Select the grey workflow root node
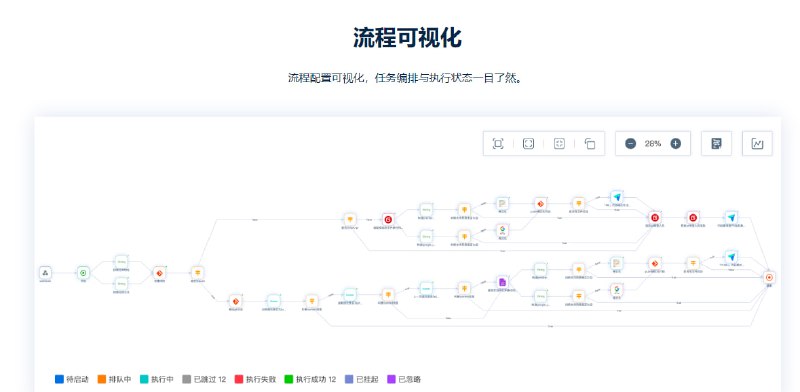The image size is (800, 392). pos(45,273)
